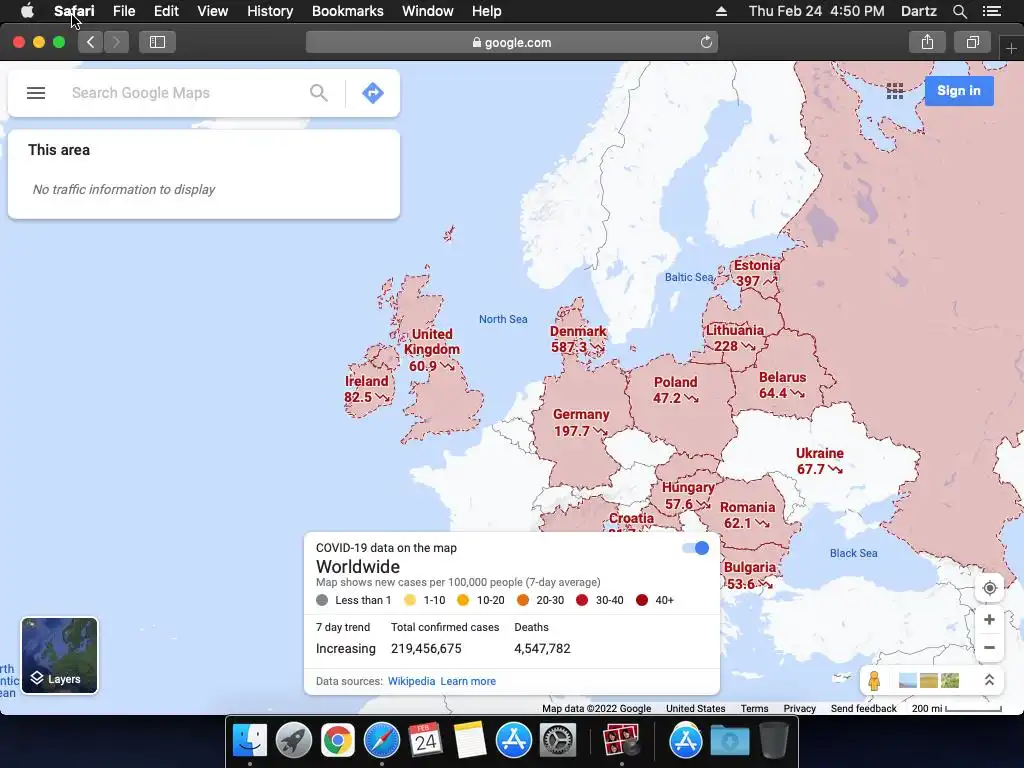Click the search magnifier in Maps
This screenshot has width=1024, height=768.
(x=319, y=93)
